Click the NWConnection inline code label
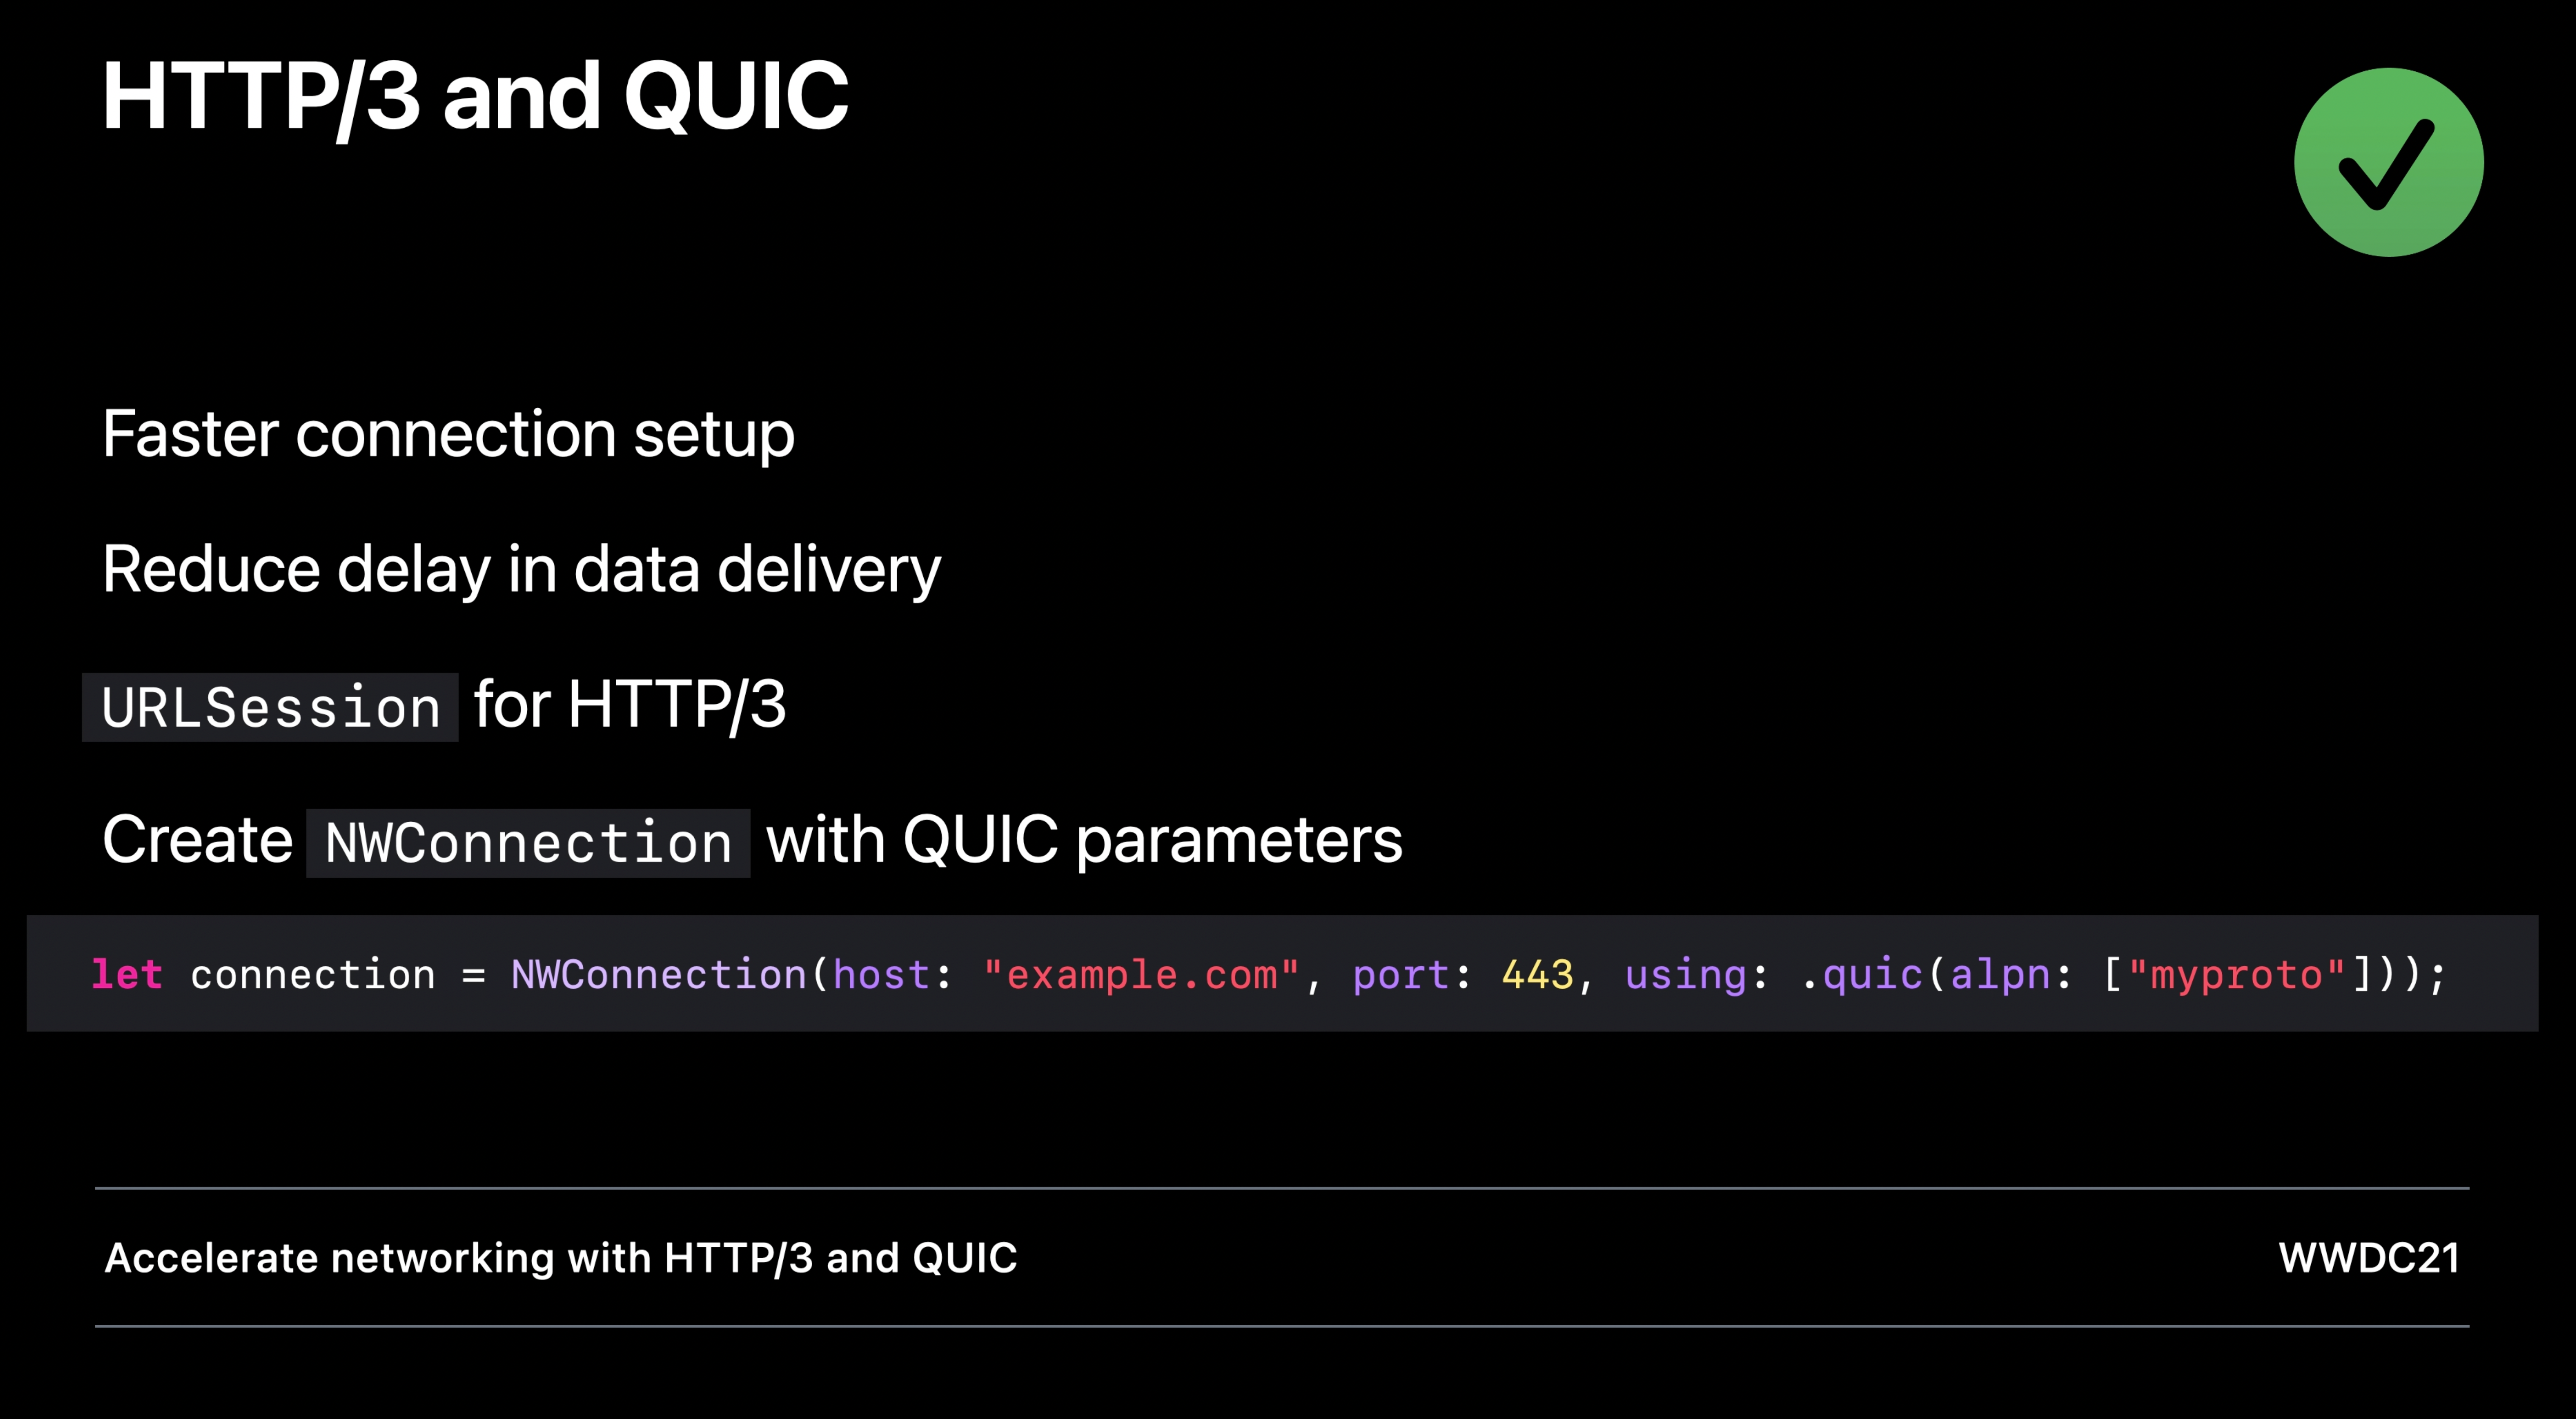Viewport: 2576px width, 1419px height. point(528,843)
